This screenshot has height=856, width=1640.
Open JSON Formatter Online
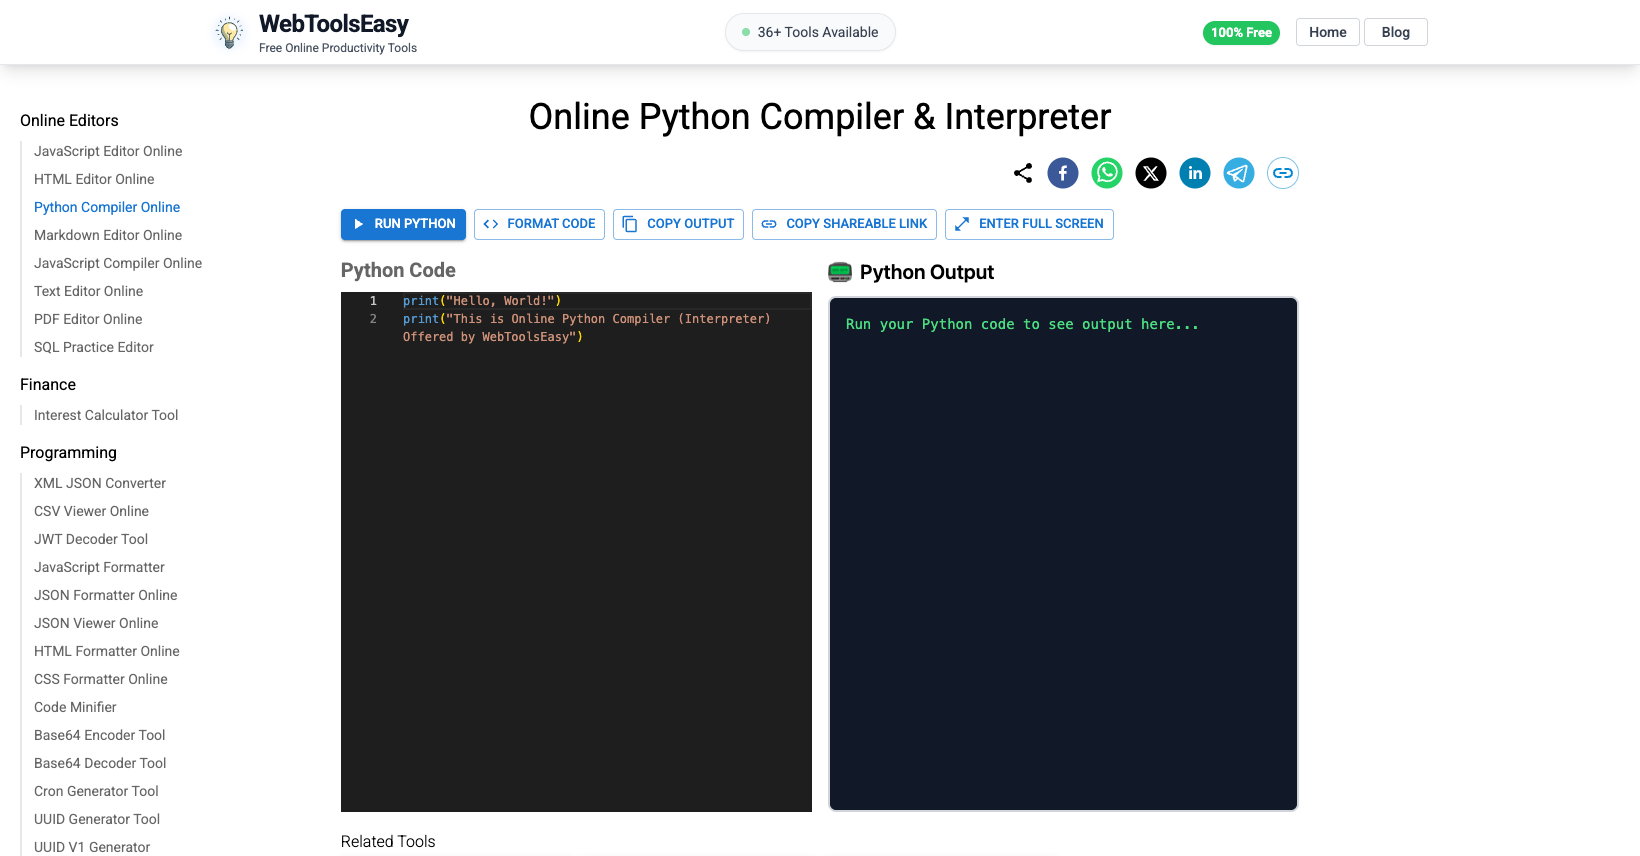[105, 595]
